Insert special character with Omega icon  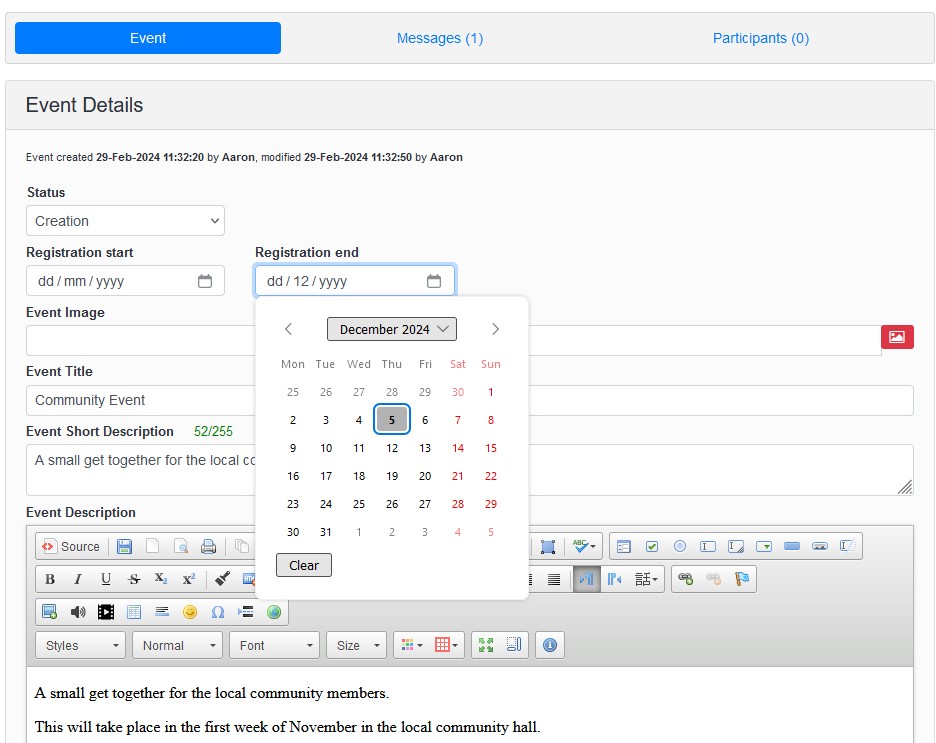217,612
